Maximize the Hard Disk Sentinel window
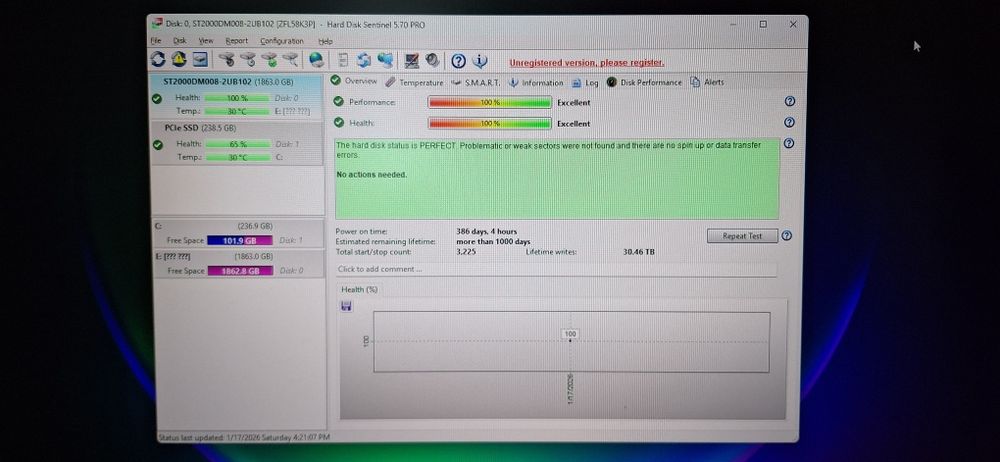This screenshot has width=1000, height=462. click(x=763, y=24)
